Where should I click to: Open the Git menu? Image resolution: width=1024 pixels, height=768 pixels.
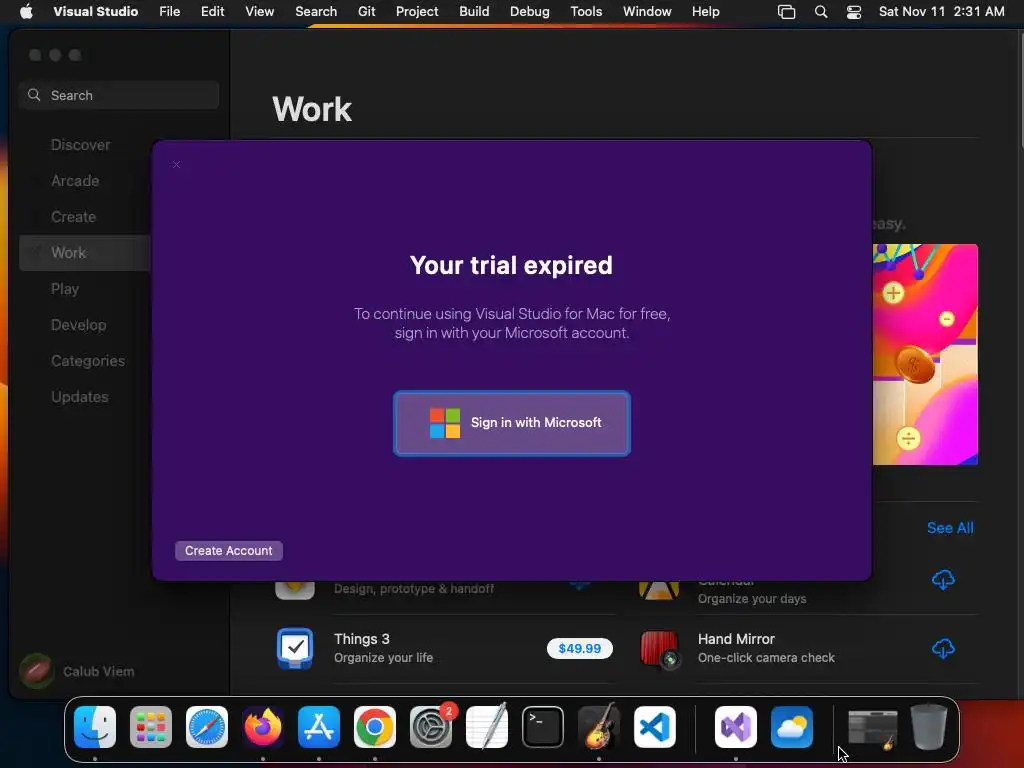click(x=366, y=11)
